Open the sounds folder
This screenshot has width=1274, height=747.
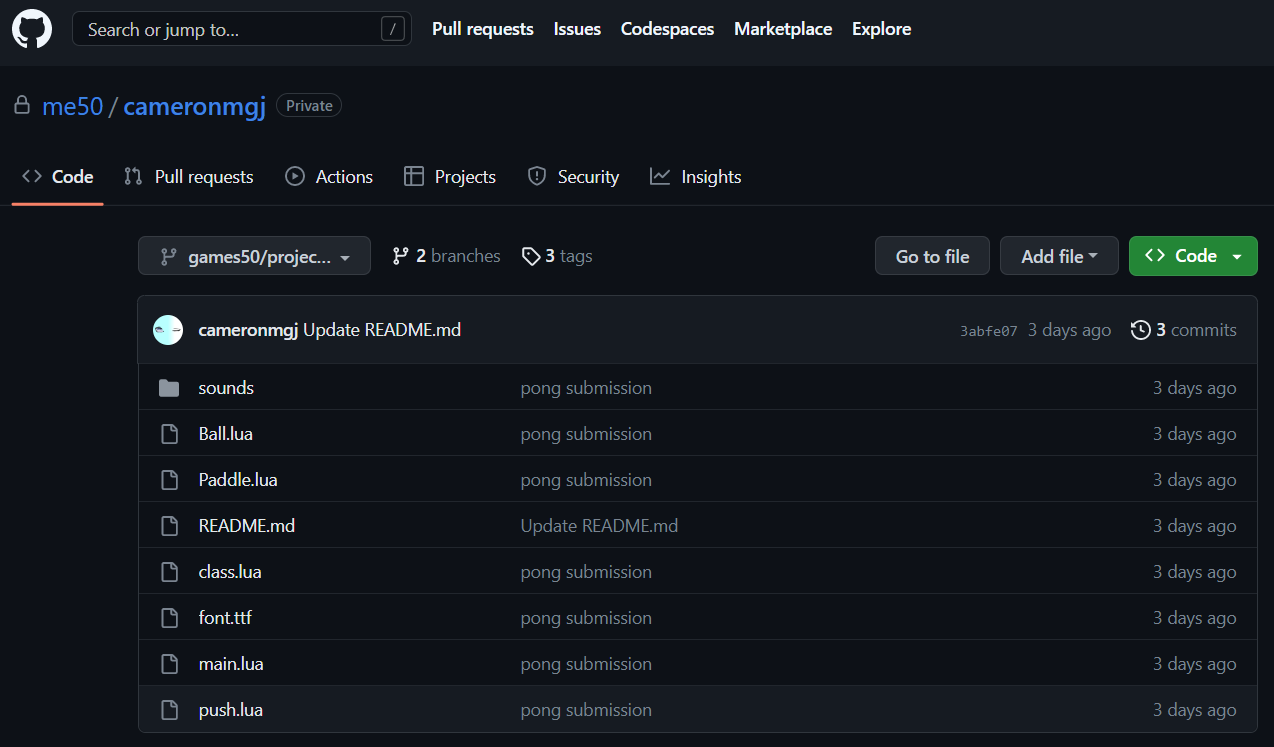coord(226,388)
